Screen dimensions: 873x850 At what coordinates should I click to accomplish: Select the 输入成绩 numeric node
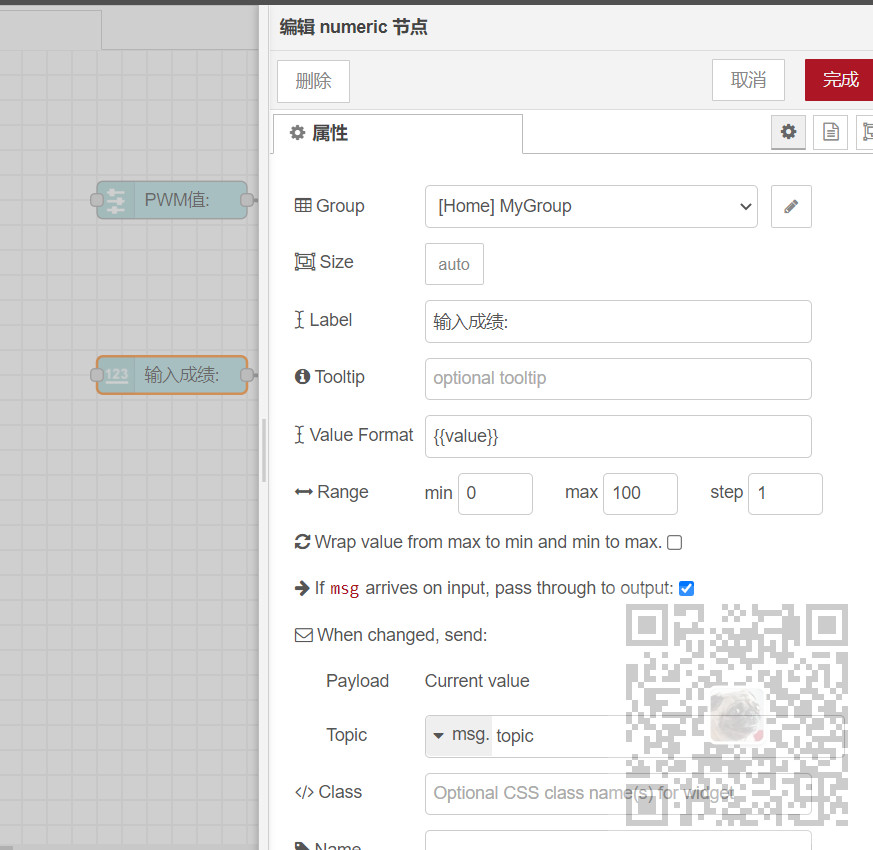pyautogui.click(x=171, y=375)
